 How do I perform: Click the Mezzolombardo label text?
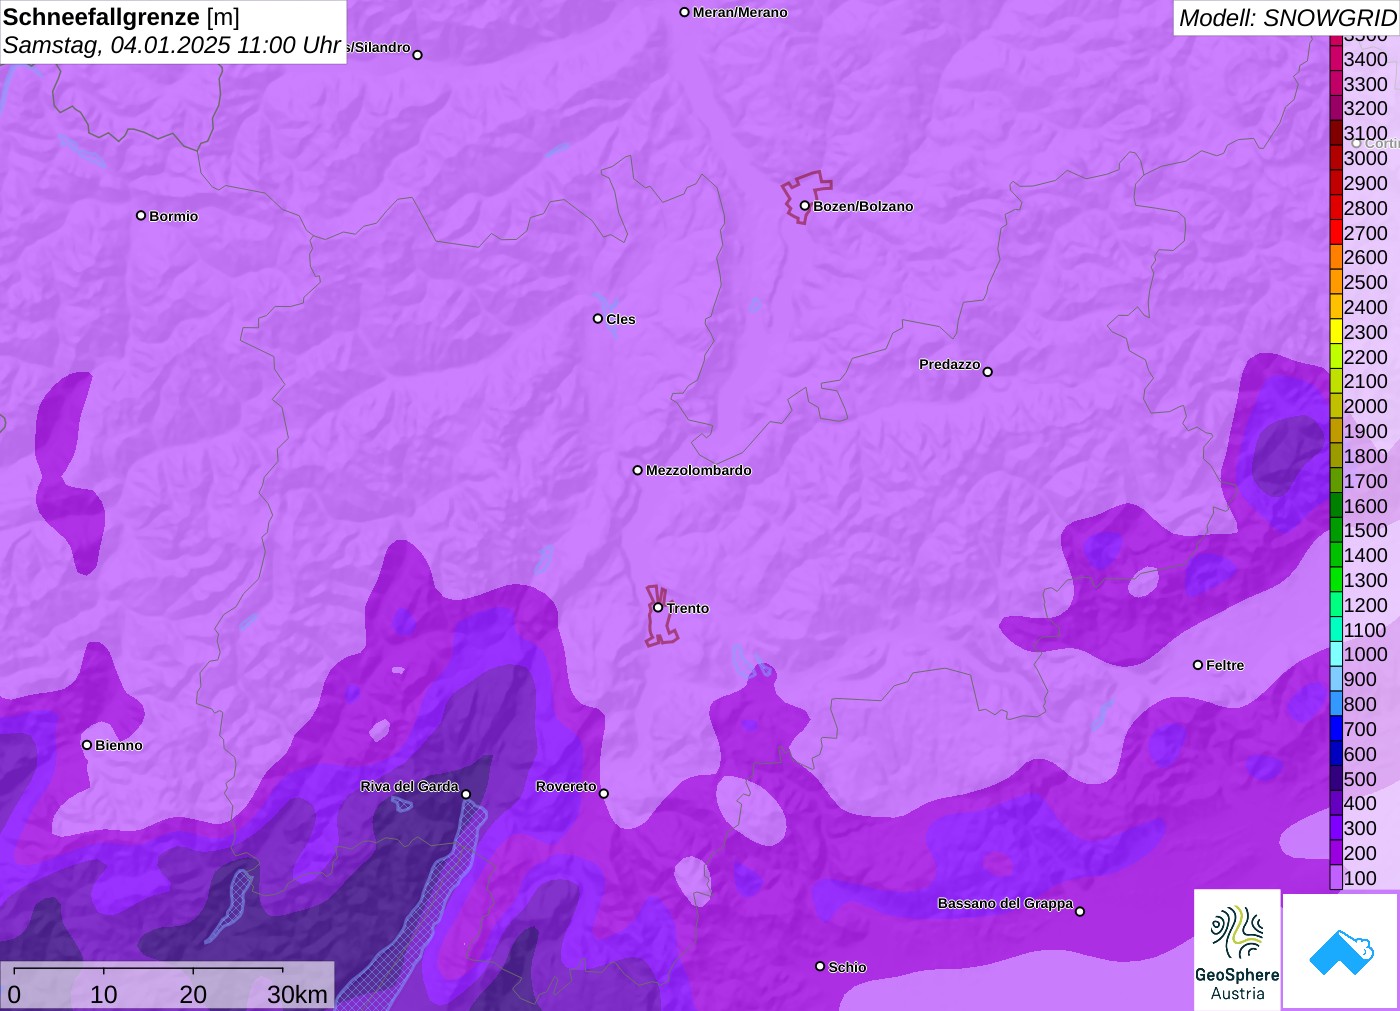(699, 470)
